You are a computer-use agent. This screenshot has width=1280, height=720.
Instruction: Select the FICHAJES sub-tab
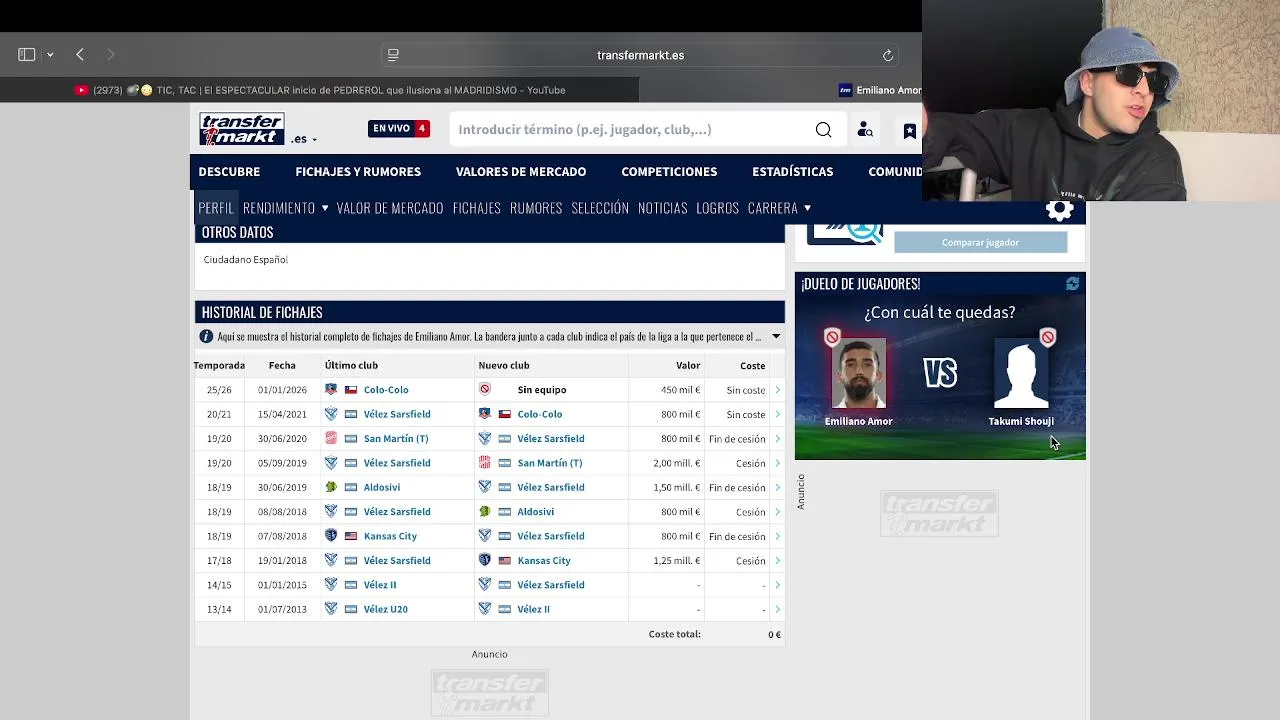pyautogui.click(x=477, y=208)
